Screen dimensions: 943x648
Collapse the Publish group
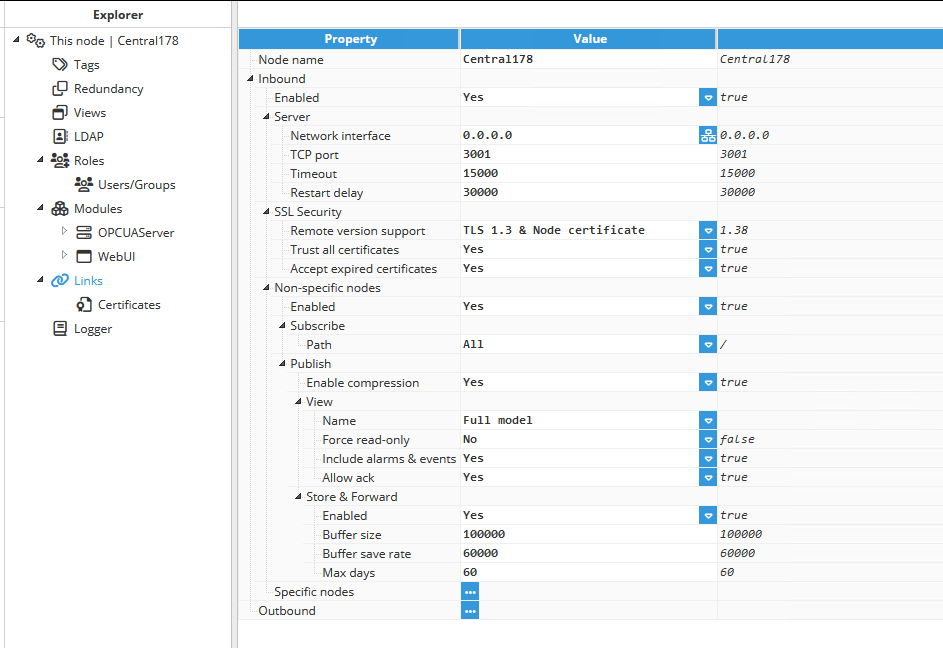coord(282,363)
